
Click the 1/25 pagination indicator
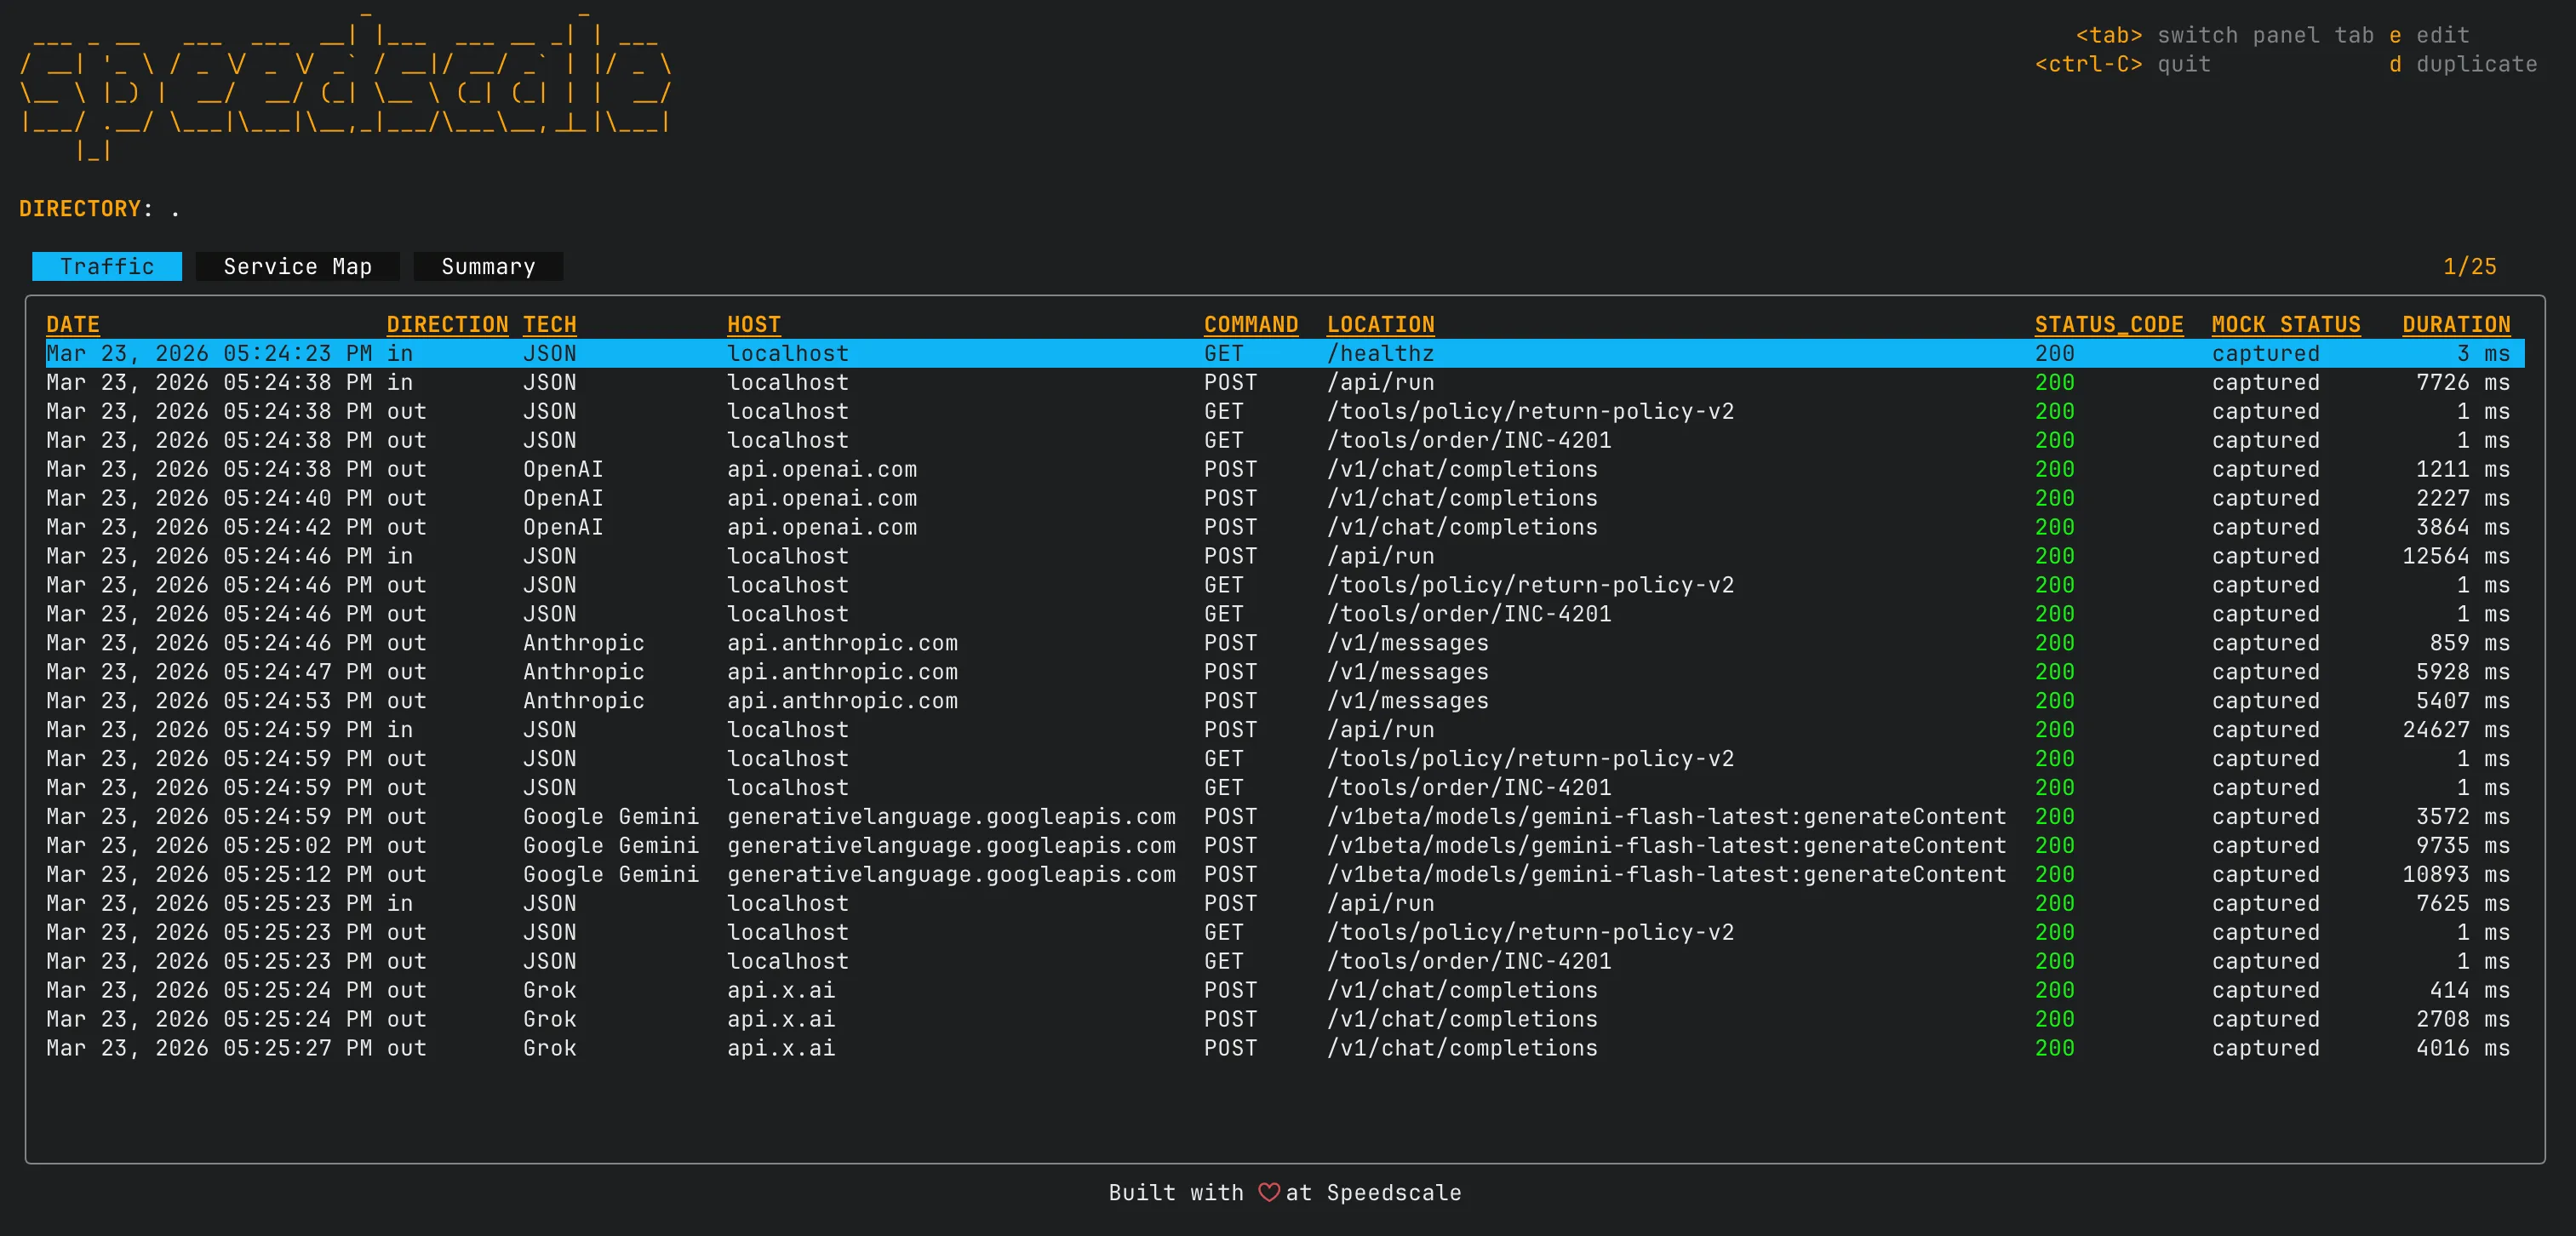click(2469, 266)
